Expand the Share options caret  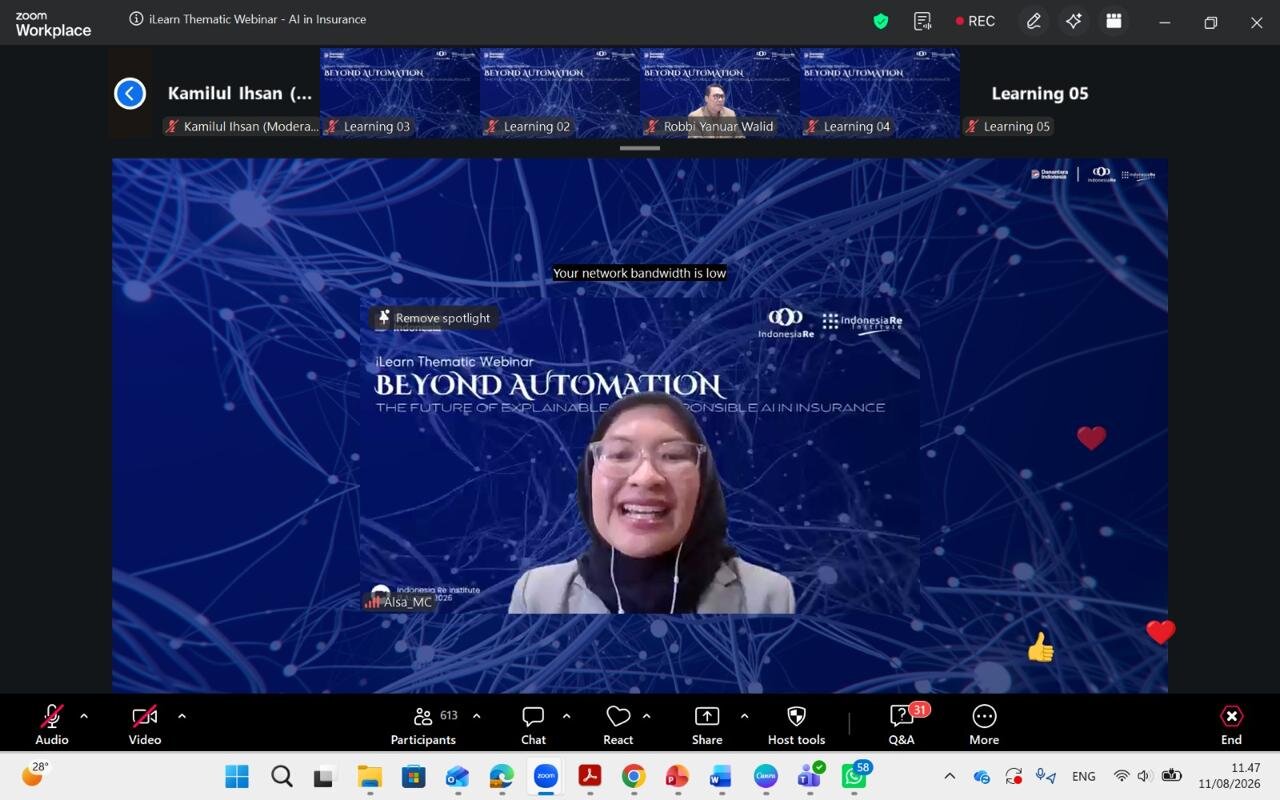click(744, 716)
